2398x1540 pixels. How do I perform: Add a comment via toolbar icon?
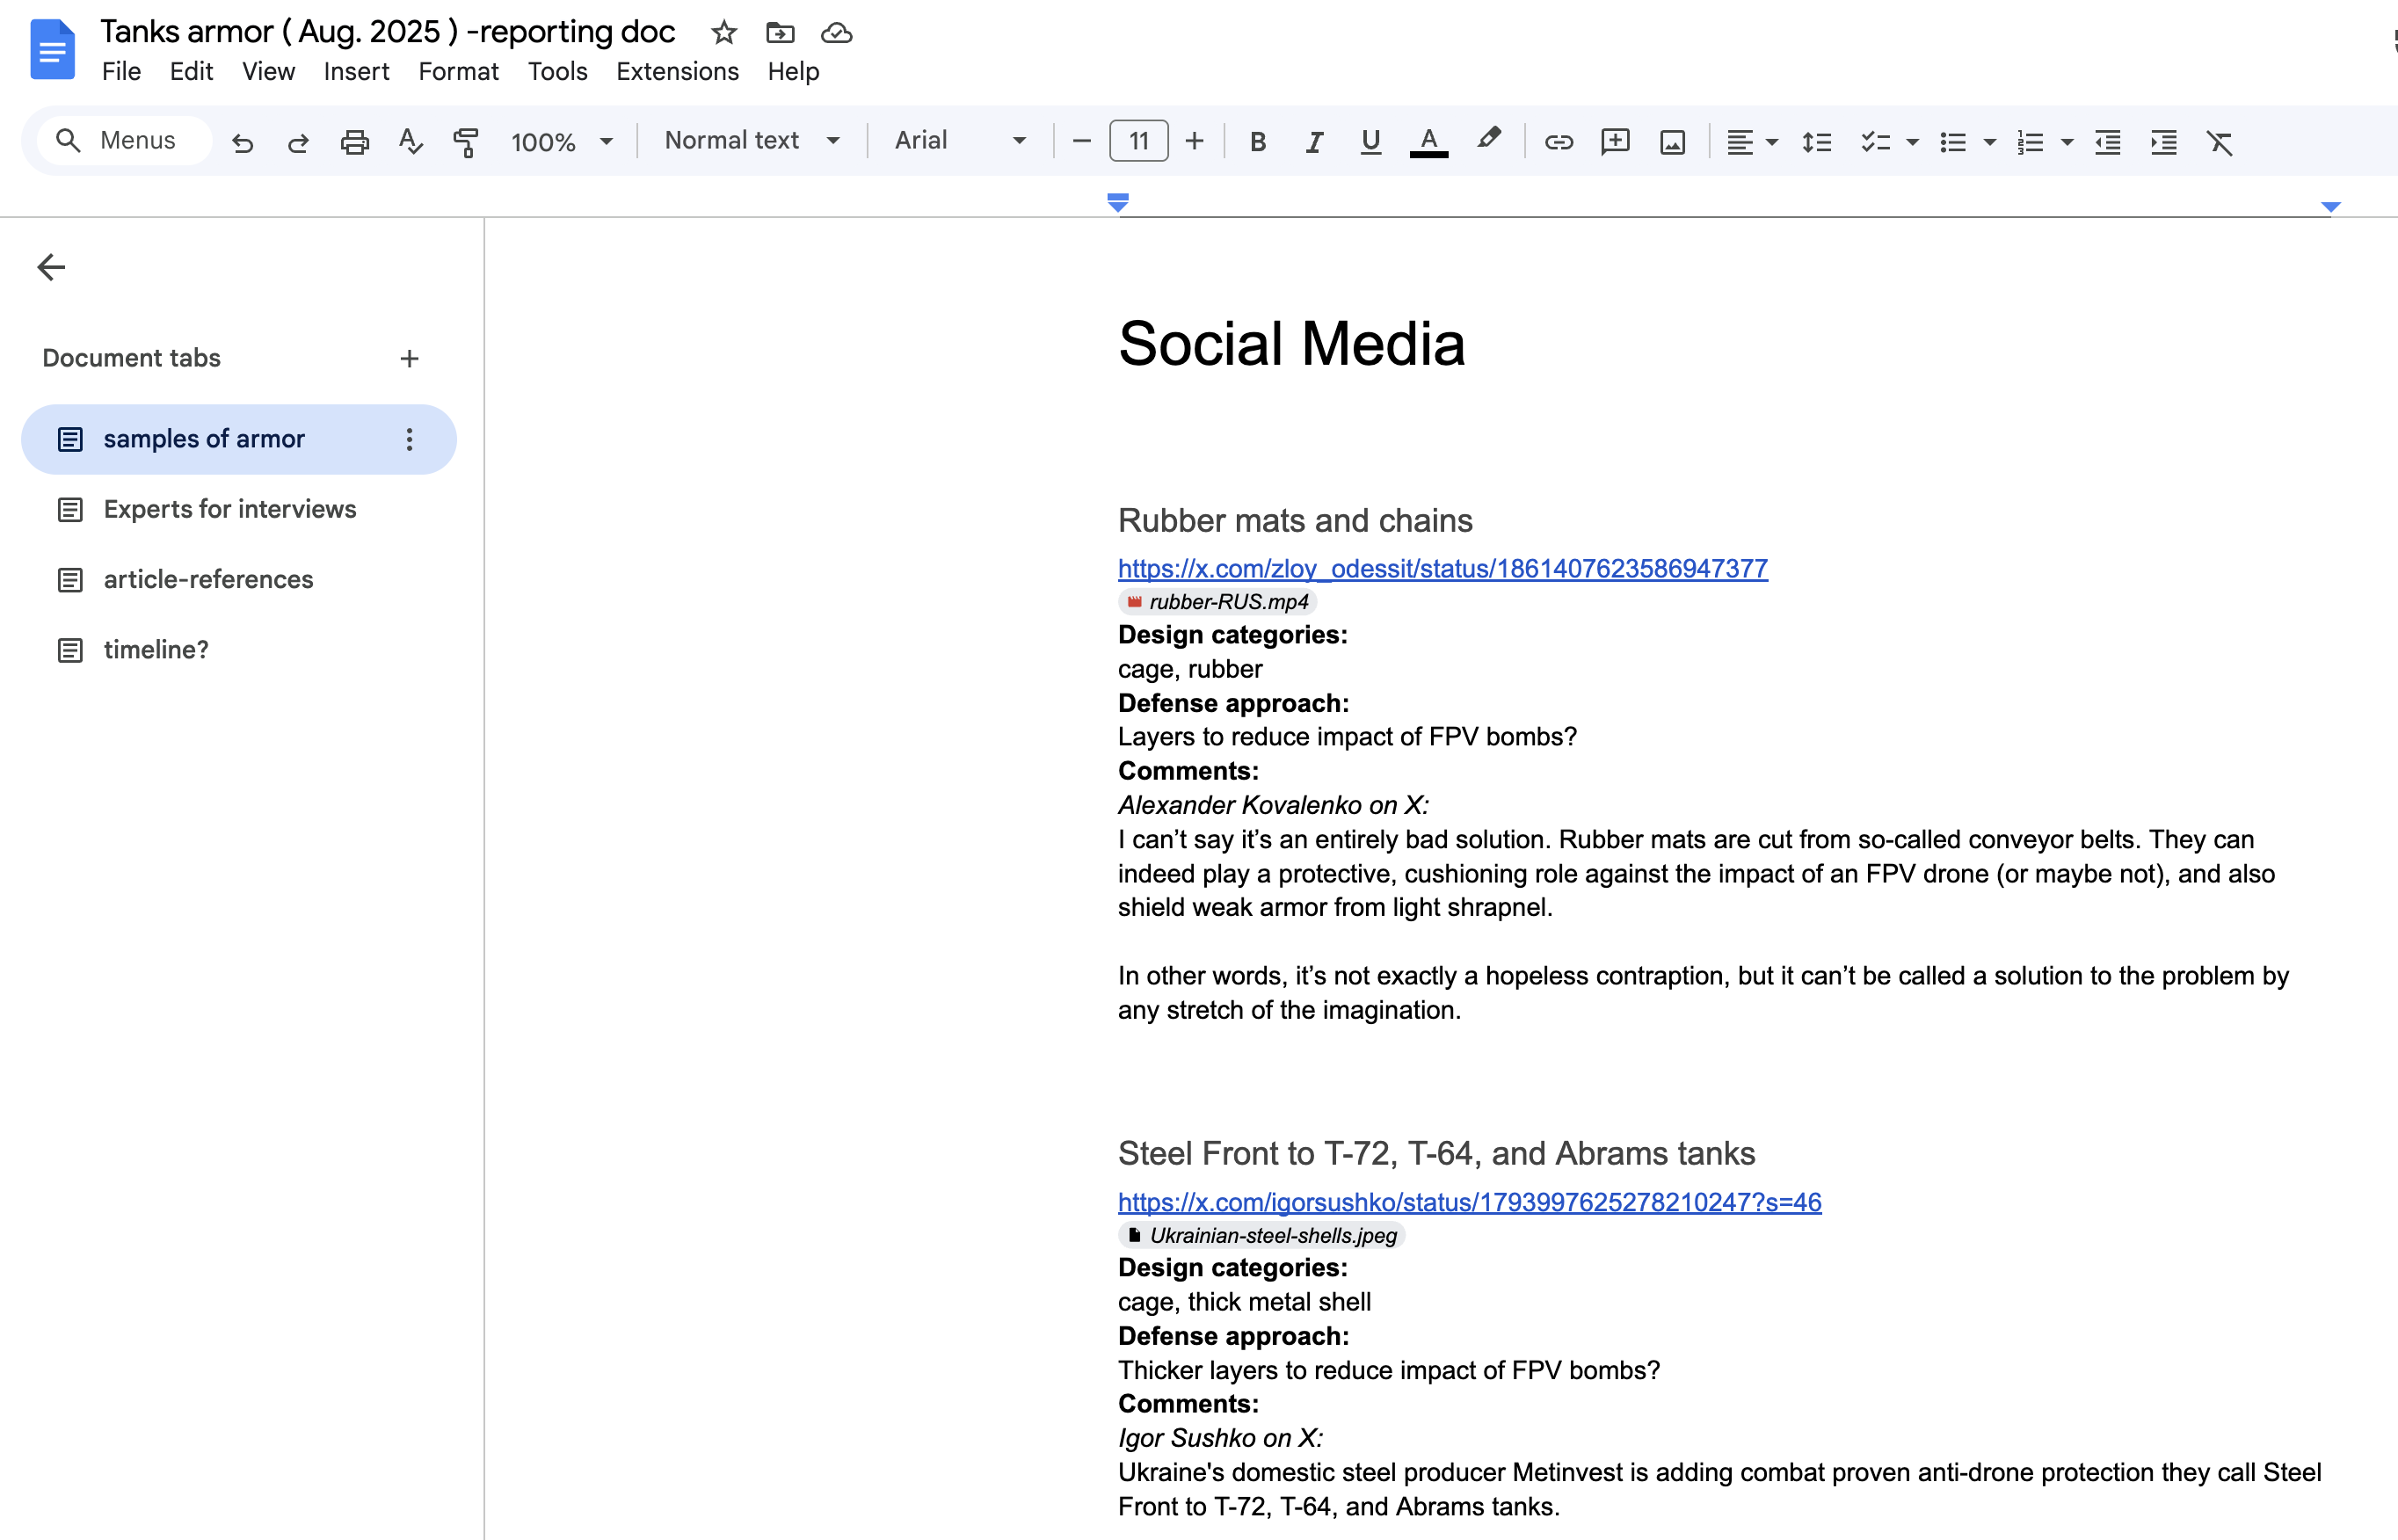tap(1615, 142)
